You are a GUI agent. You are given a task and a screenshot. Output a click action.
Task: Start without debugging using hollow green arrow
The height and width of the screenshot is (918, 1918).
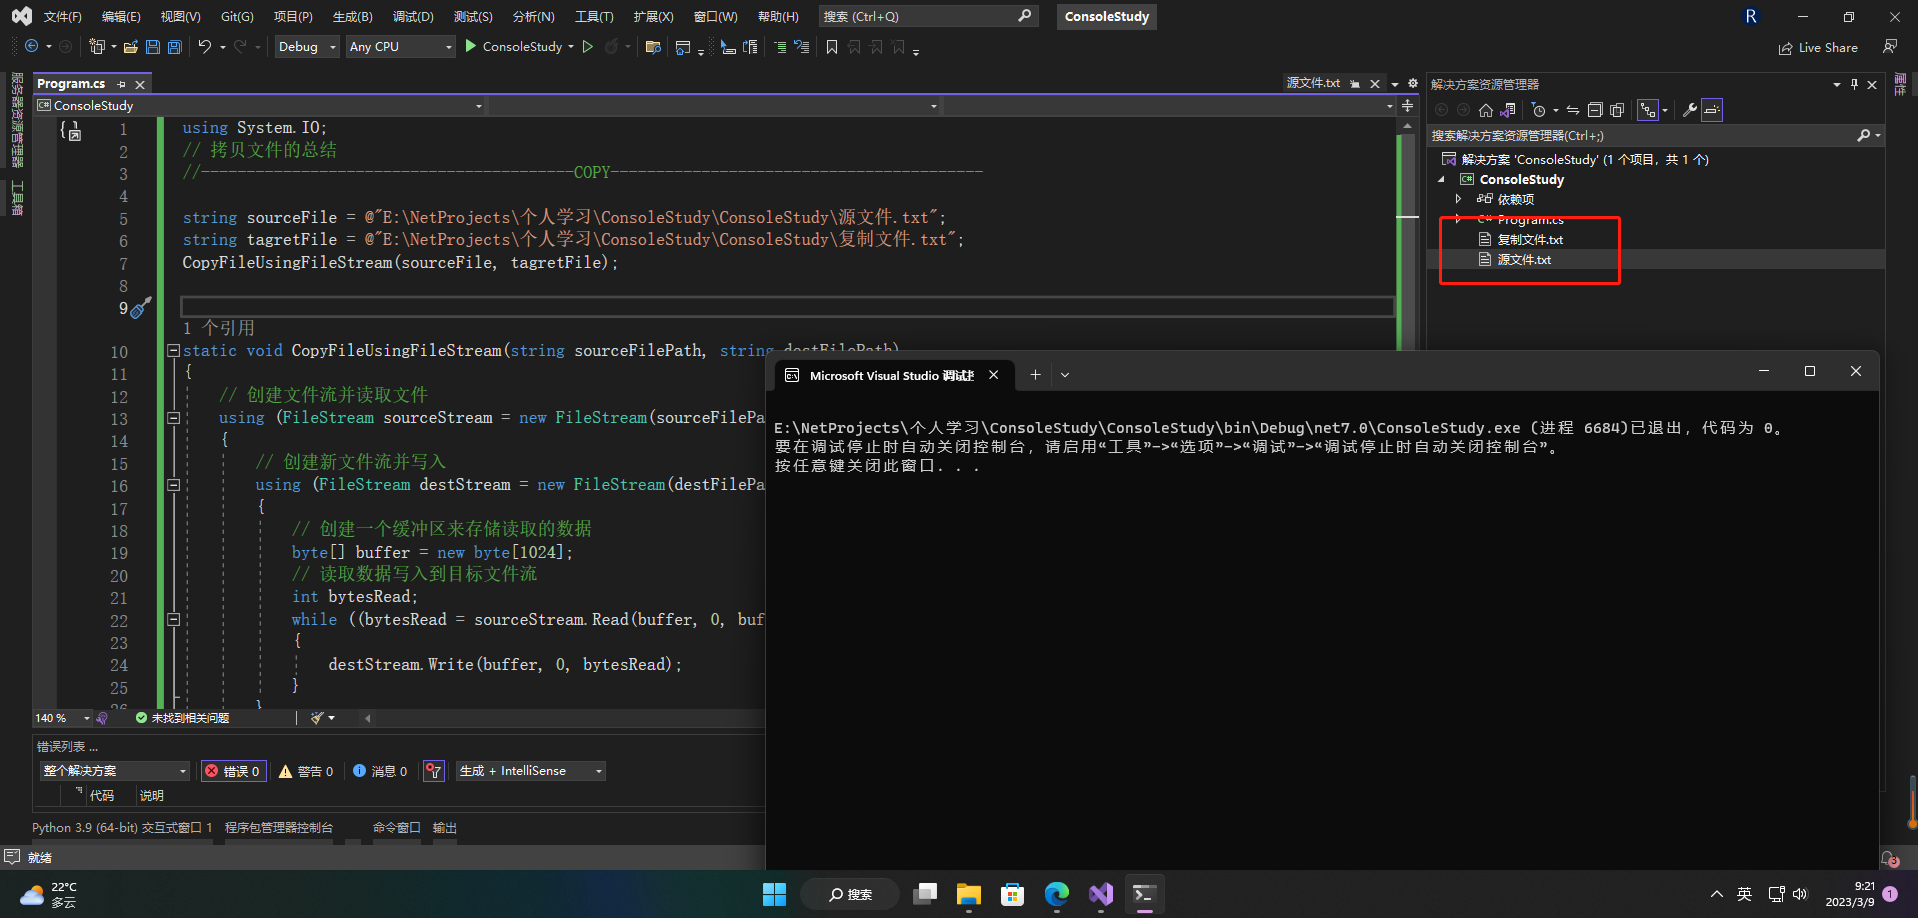tap(588, 47)
